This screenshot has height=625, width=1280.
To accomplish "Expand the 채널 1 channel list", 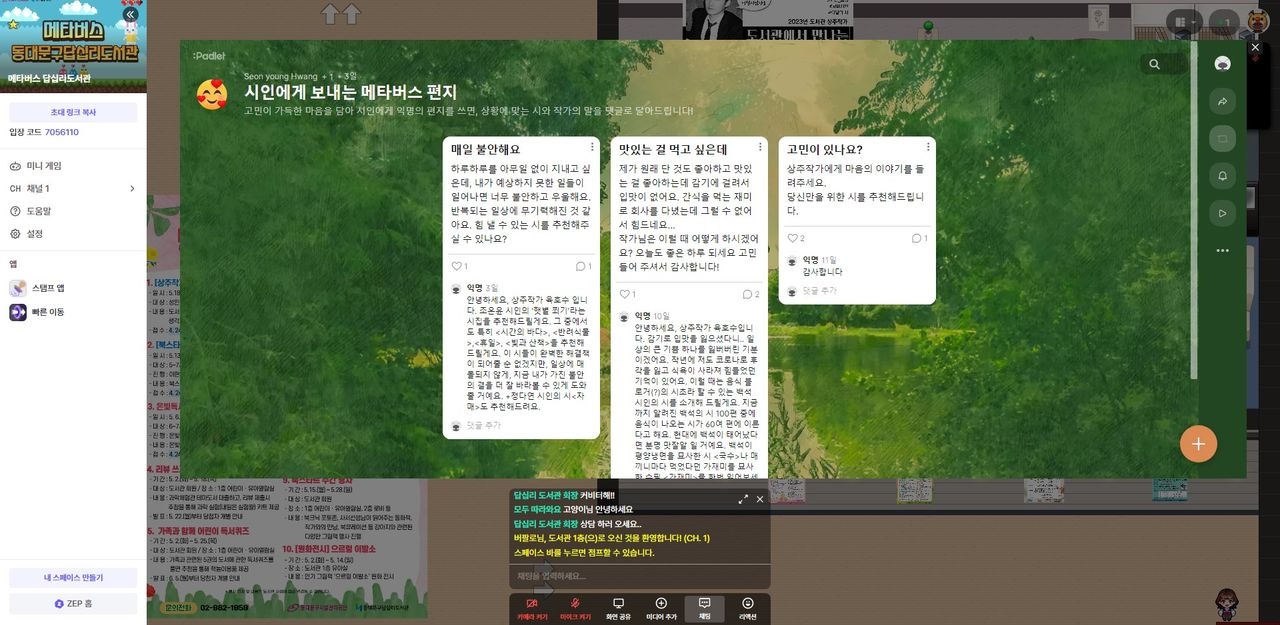I will click(131, 188).
